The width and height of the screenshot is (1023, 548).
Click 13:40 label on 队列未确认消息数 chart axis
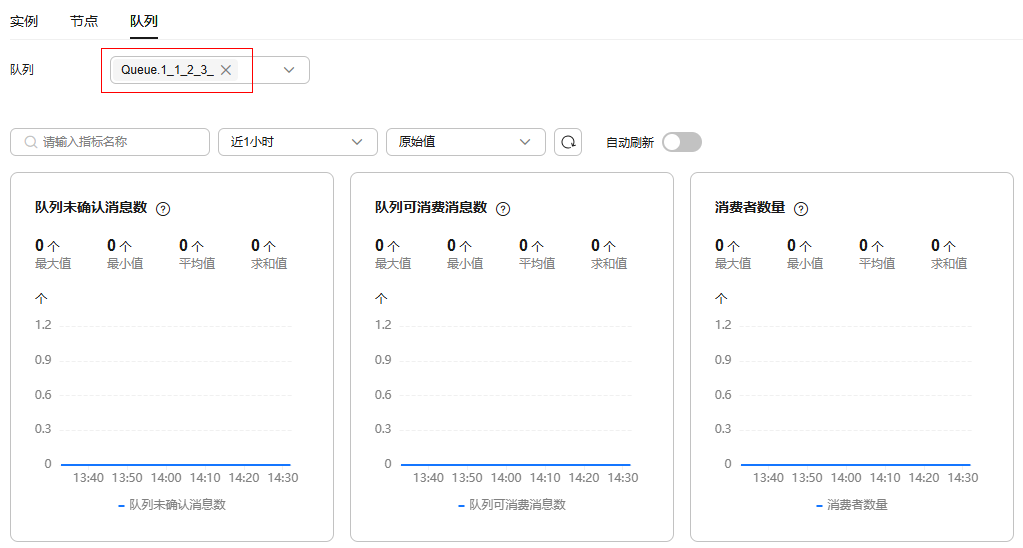(88, 478)
